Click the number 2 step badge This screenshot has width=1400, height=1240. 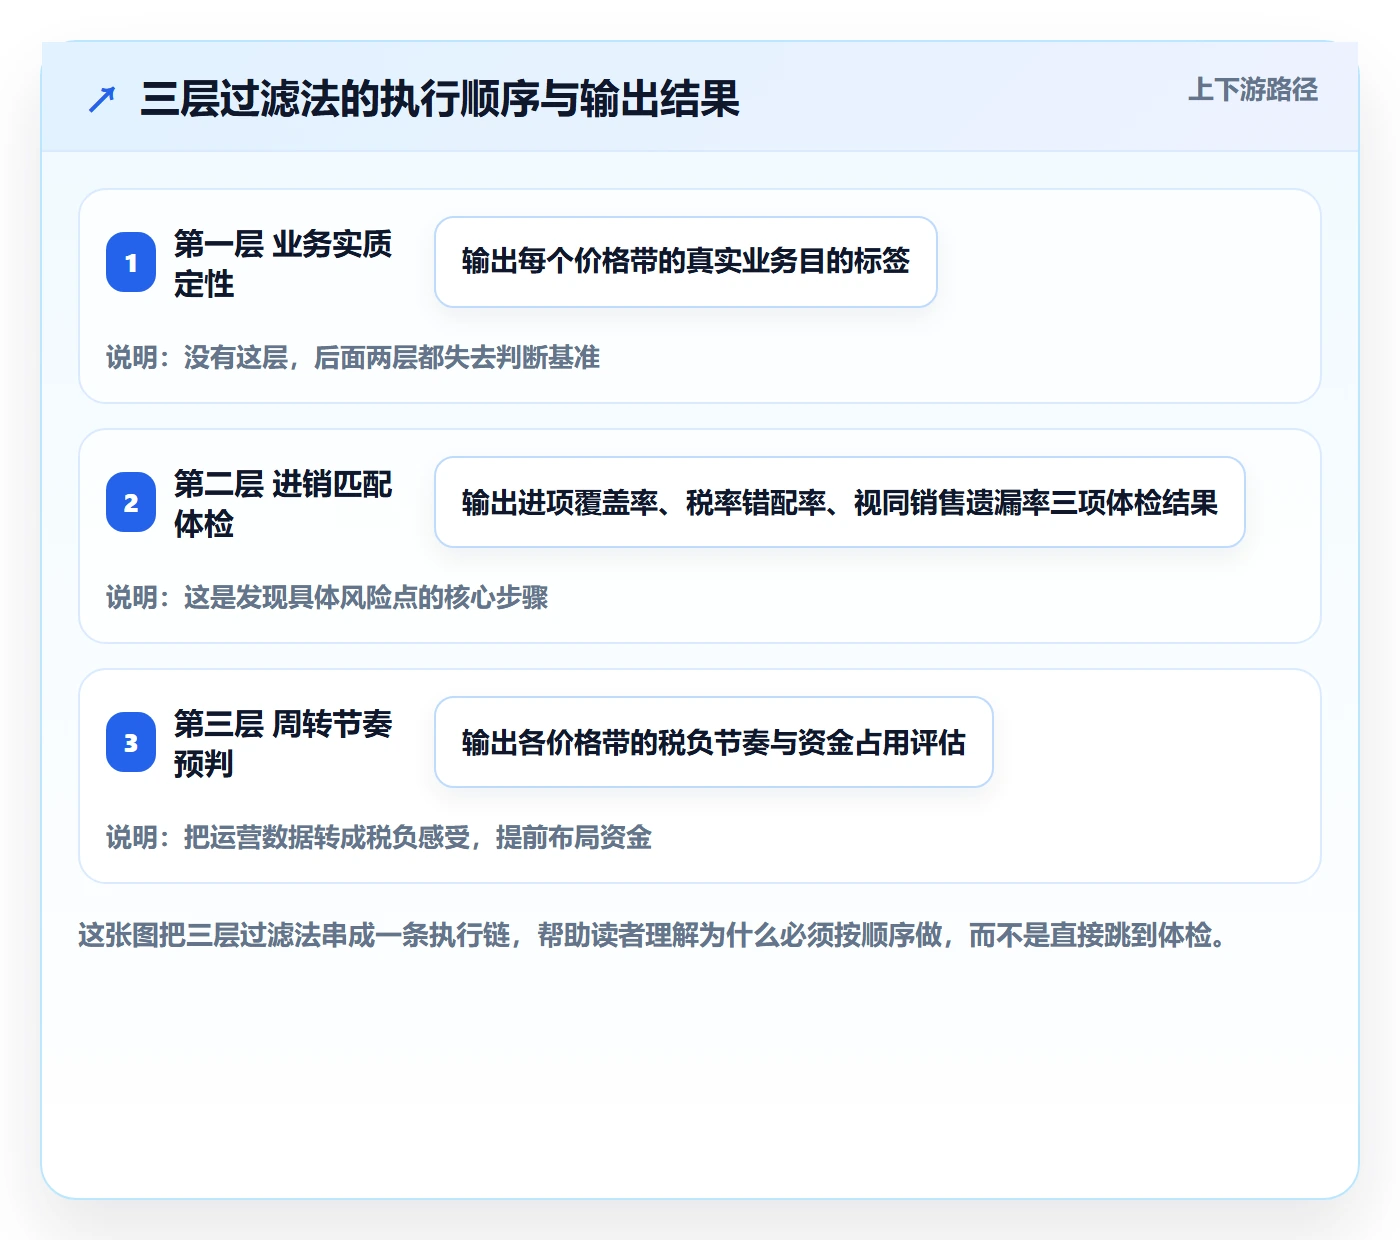click(x=131, y=502)
